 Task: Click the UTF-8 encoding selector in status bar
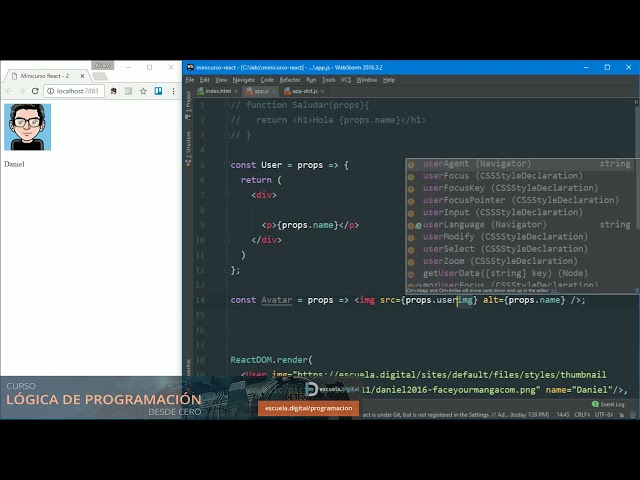tap(604, 415)
